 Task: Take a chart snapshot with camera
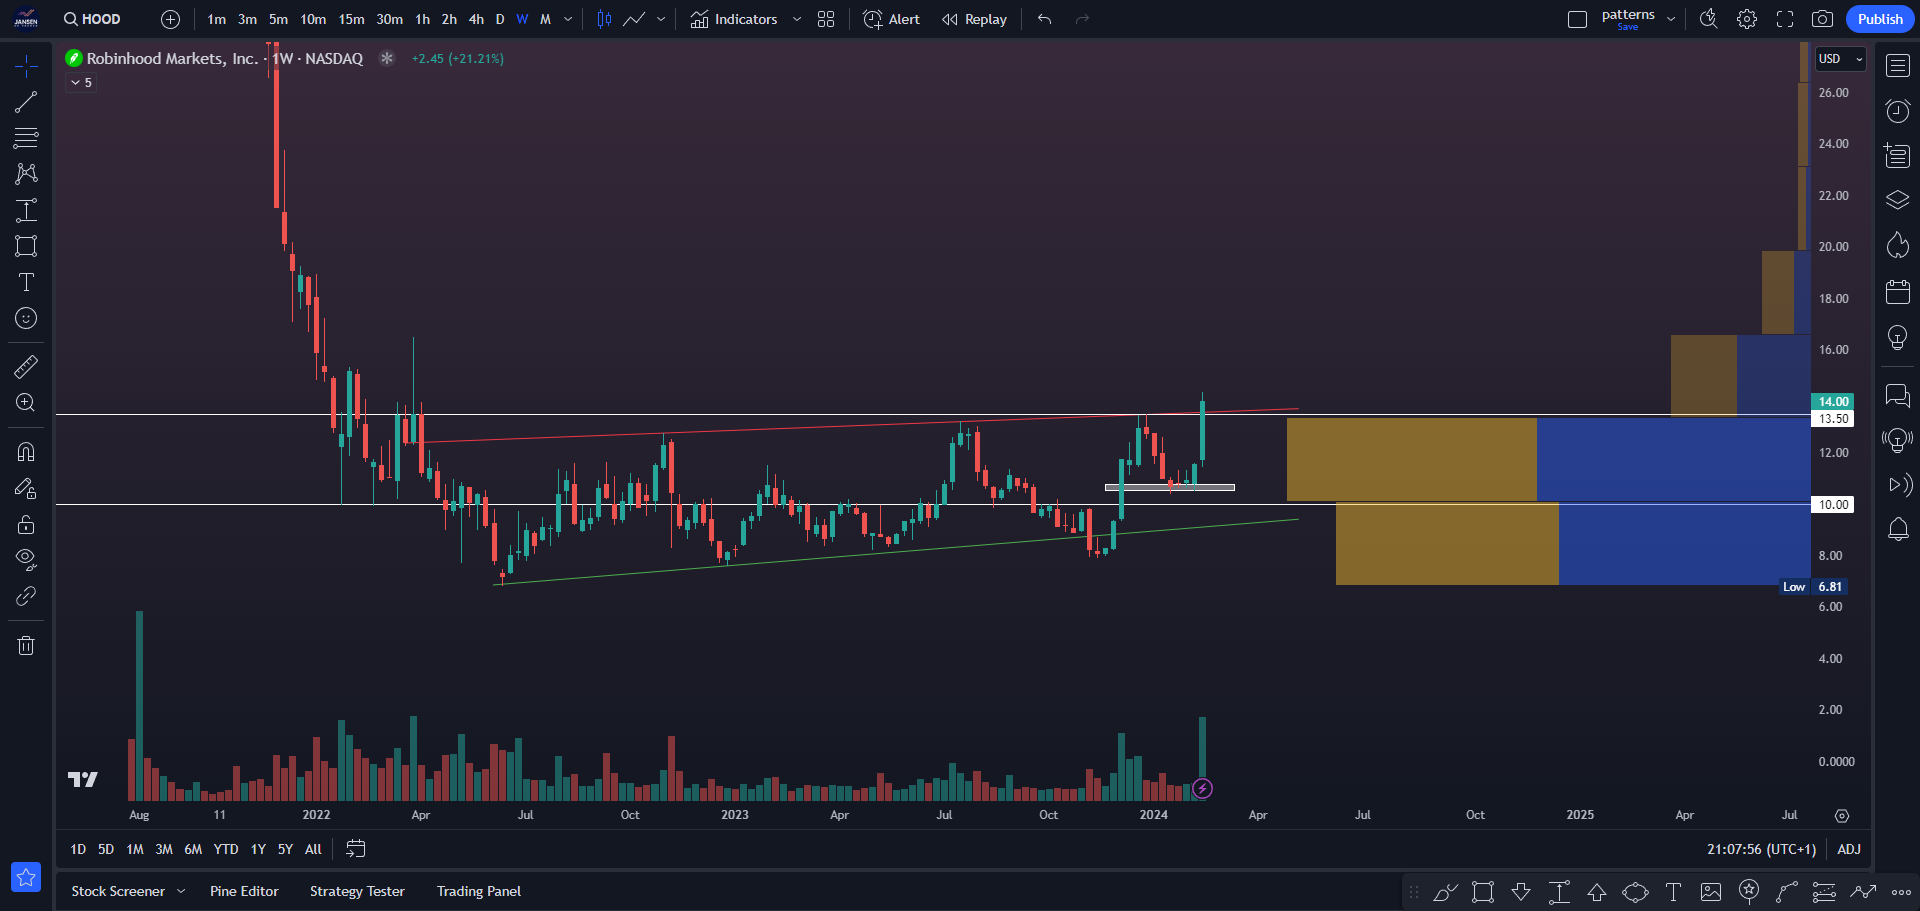coord(1823,19)
